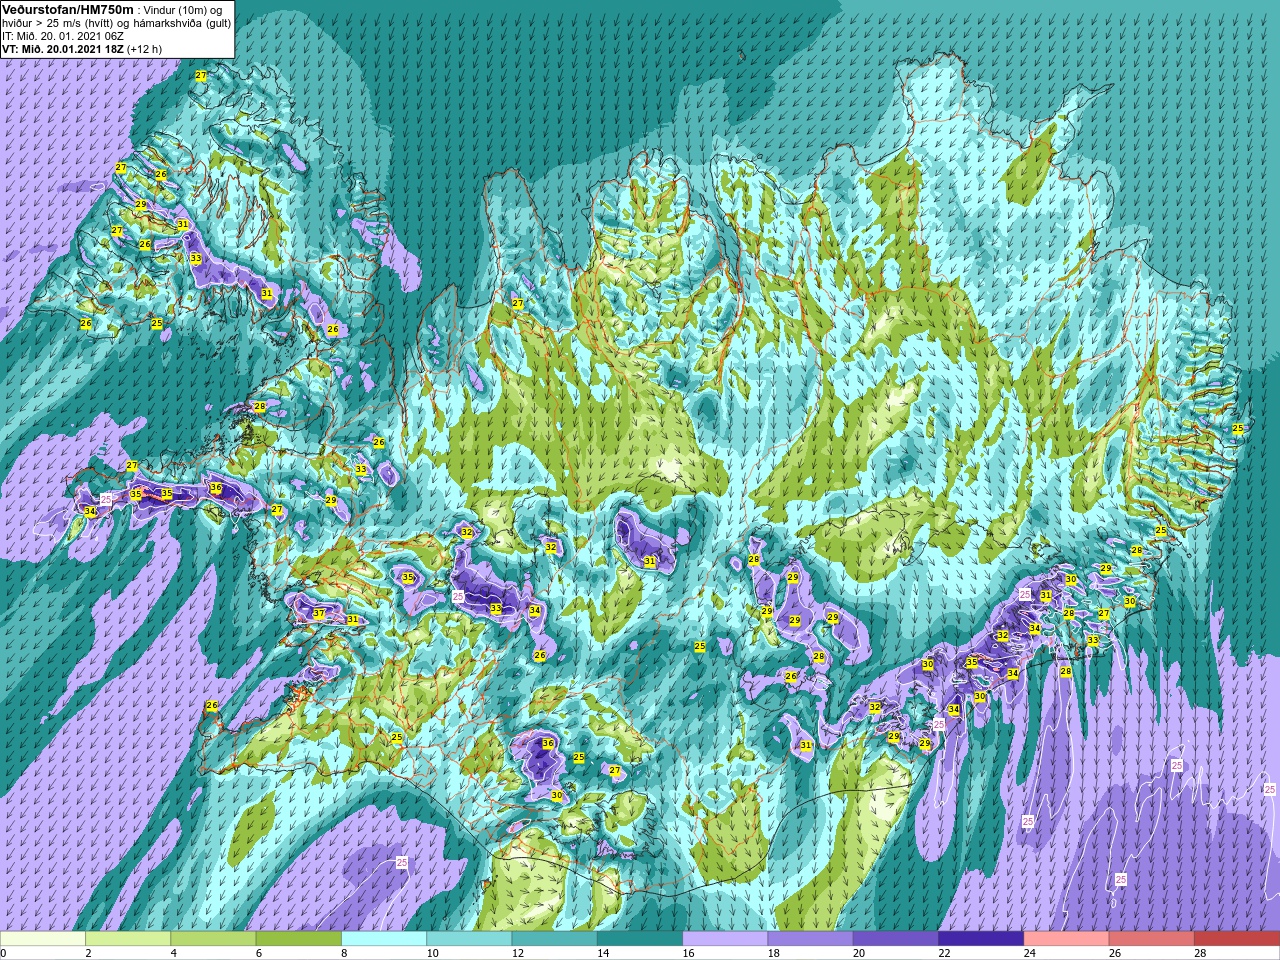Click the '24' tick on the legend scale
The width and height of the screenshot is (1280, 960).
(1030, 953)
